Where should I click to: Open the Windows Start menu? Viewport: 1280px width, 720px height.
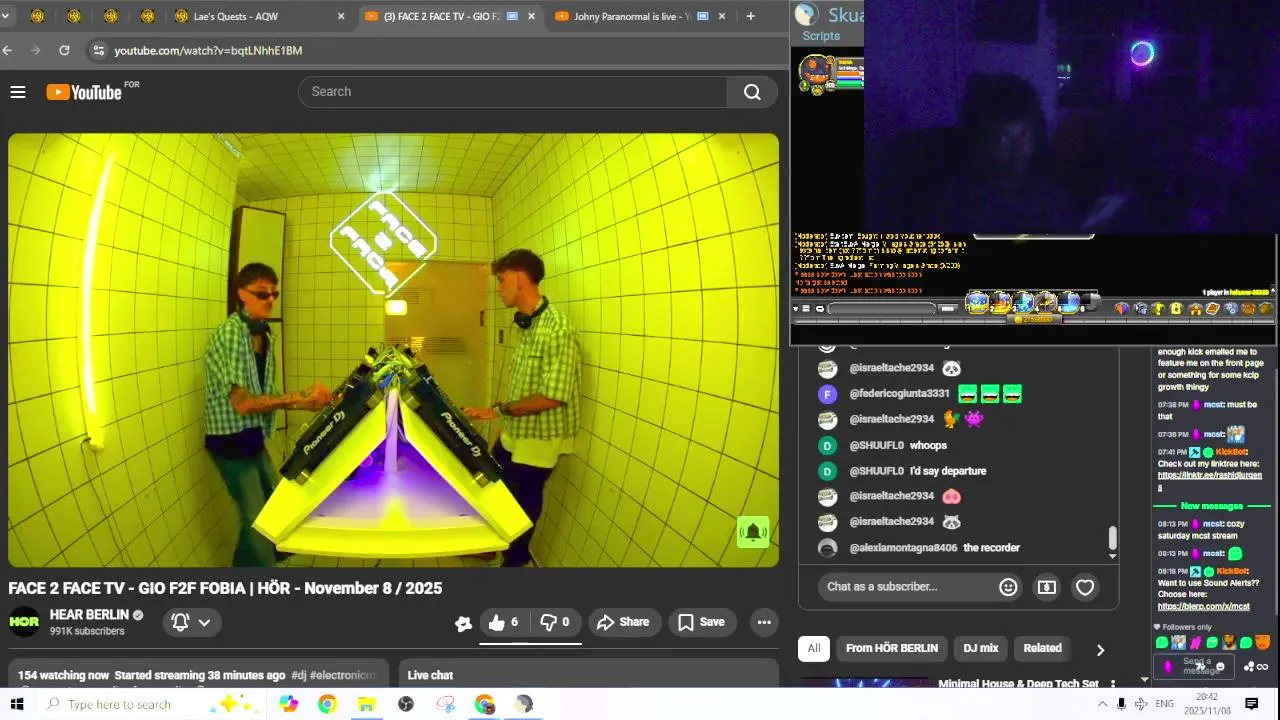coord(17,704)
